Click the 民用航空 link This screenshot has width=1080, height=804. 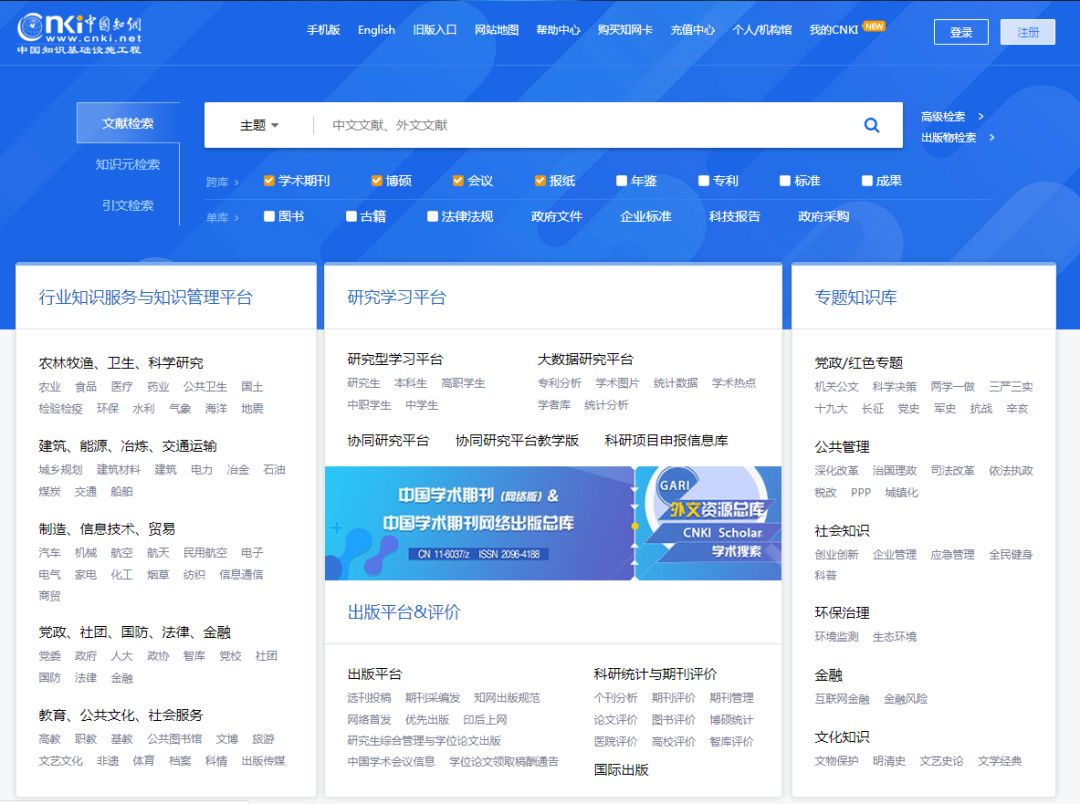tap(205, 553)
